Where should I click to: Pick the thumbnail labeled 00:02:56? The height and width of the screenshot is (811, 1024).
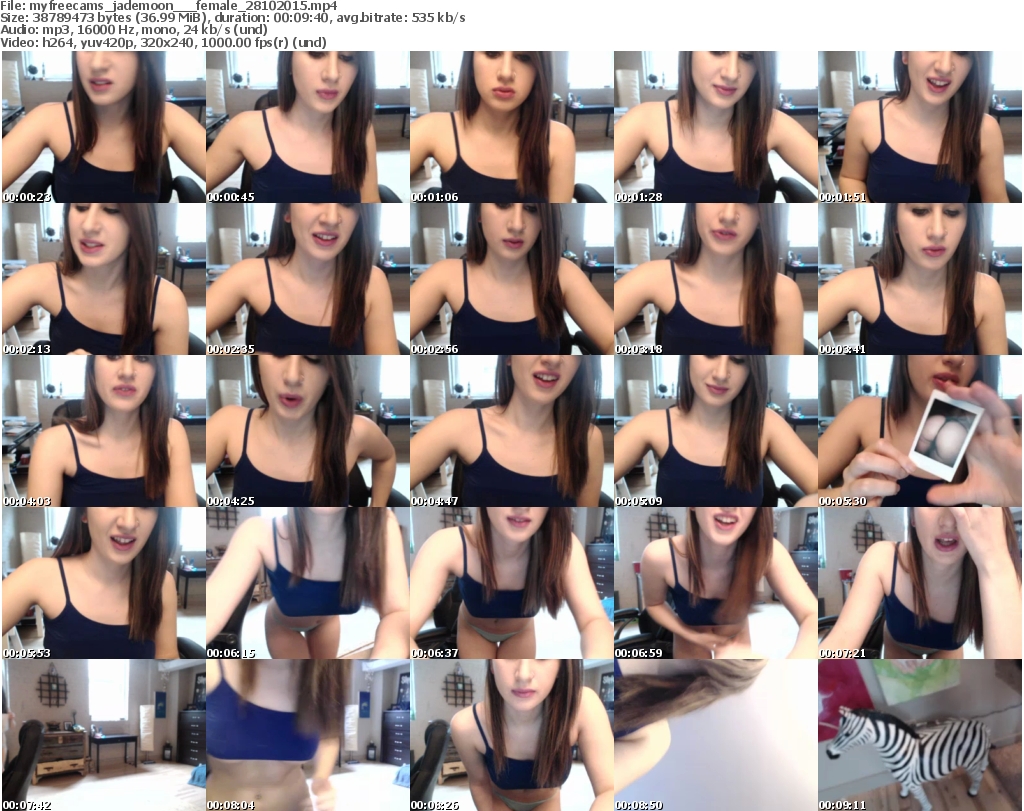coord(511,279)
